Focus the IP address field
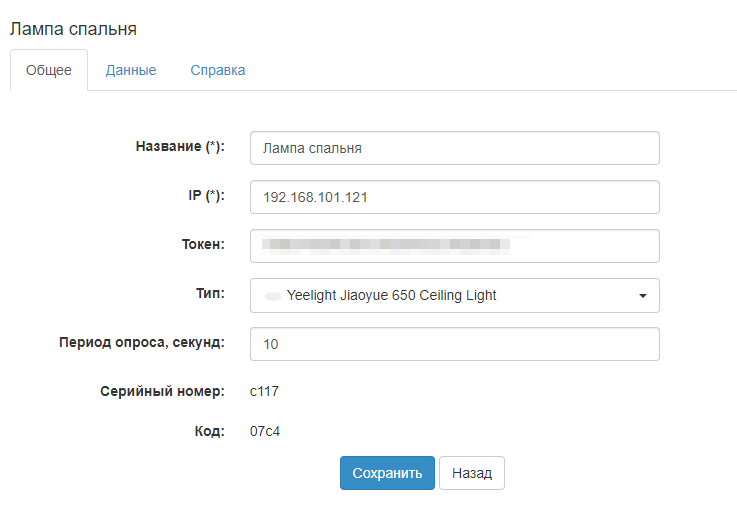Screen dimensions: 737x529 454,197
